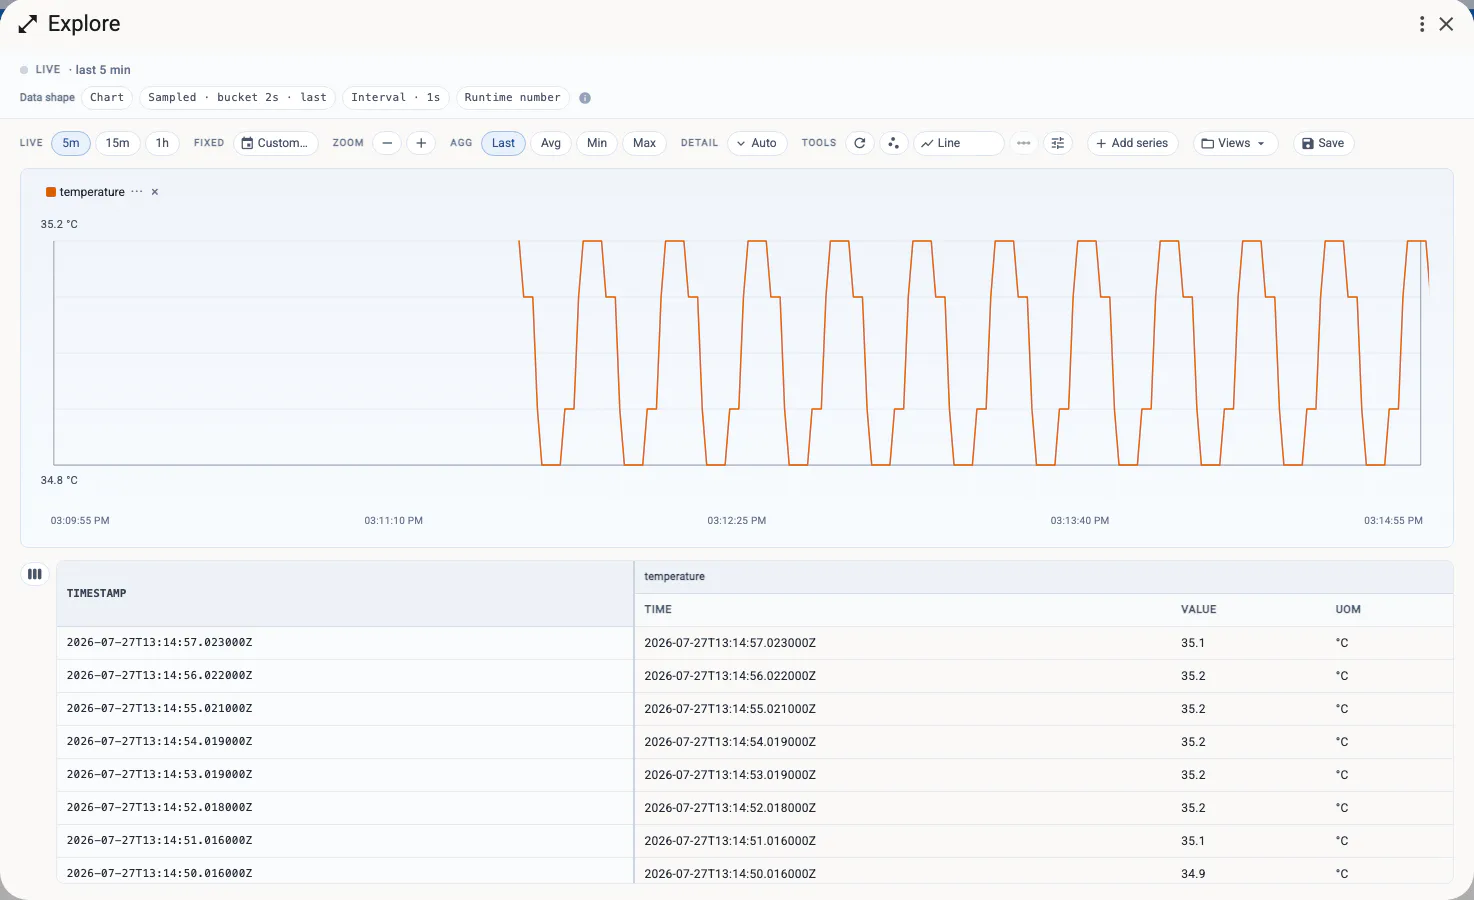Click the 03:11:10 PM axis label
The width and height of the screenshot is (1474, 900).
[x=394, y=521]
